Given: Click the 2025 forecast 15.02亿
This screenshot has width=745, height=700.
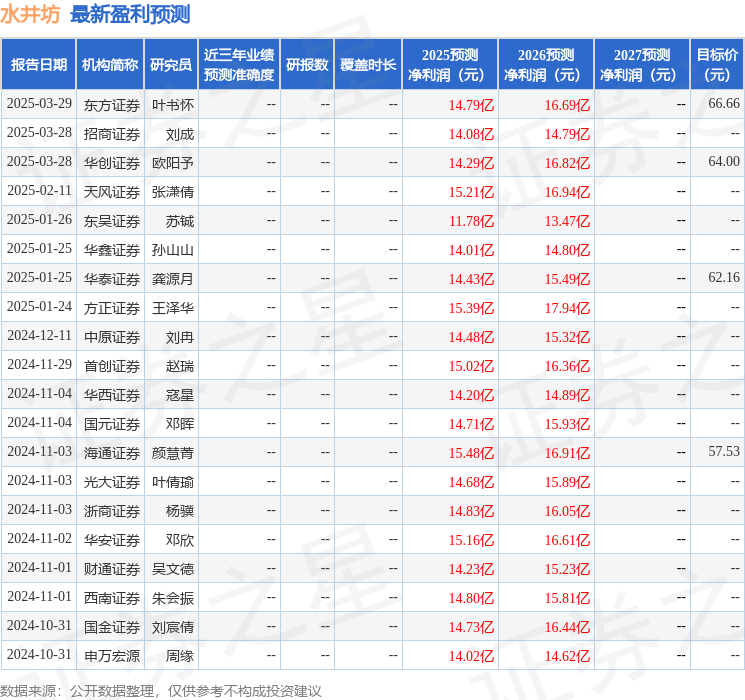Looking at the screenshot, I should (x=471, y=366).
